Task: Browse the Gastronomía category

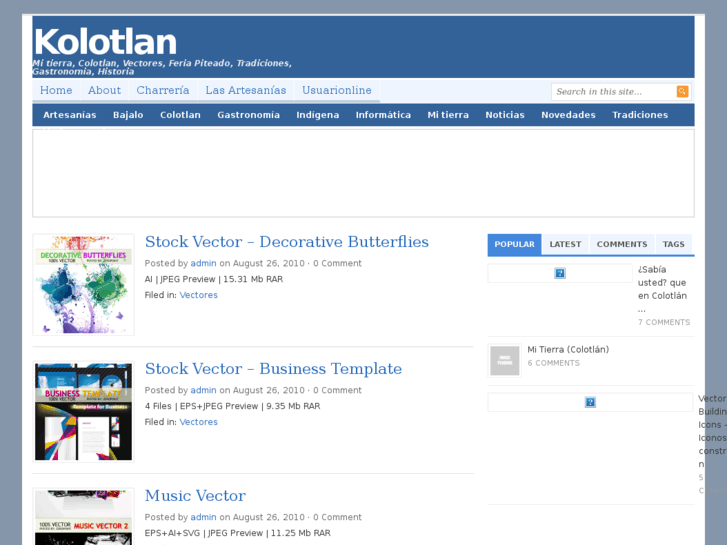Action: 249,115
